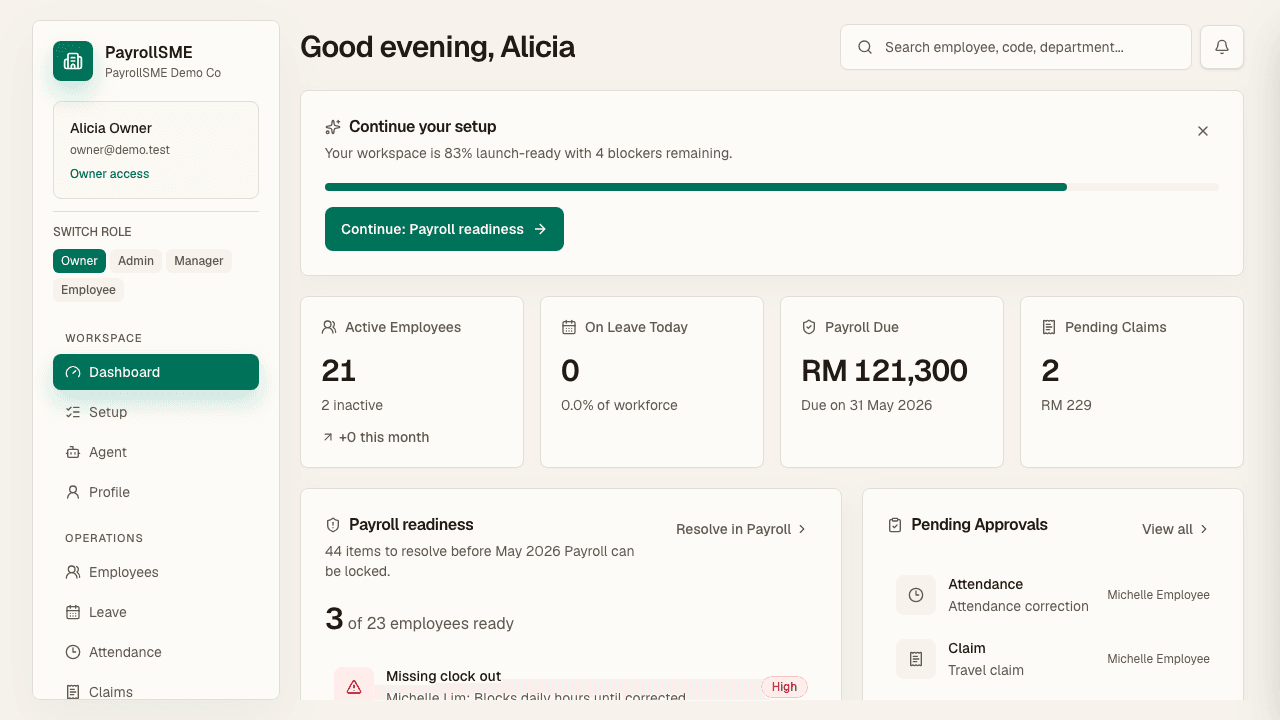Click the setup progress bar

pyautogui.click(x=772, y=187)
